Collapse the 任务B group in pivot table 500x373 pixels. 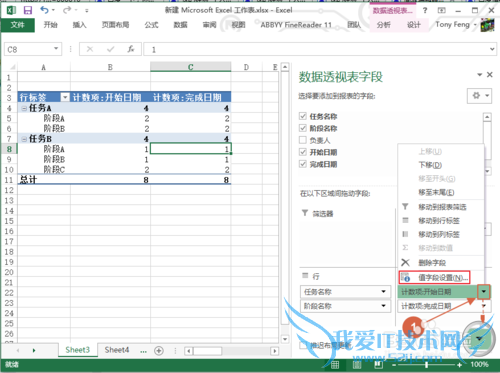[24, 139]
